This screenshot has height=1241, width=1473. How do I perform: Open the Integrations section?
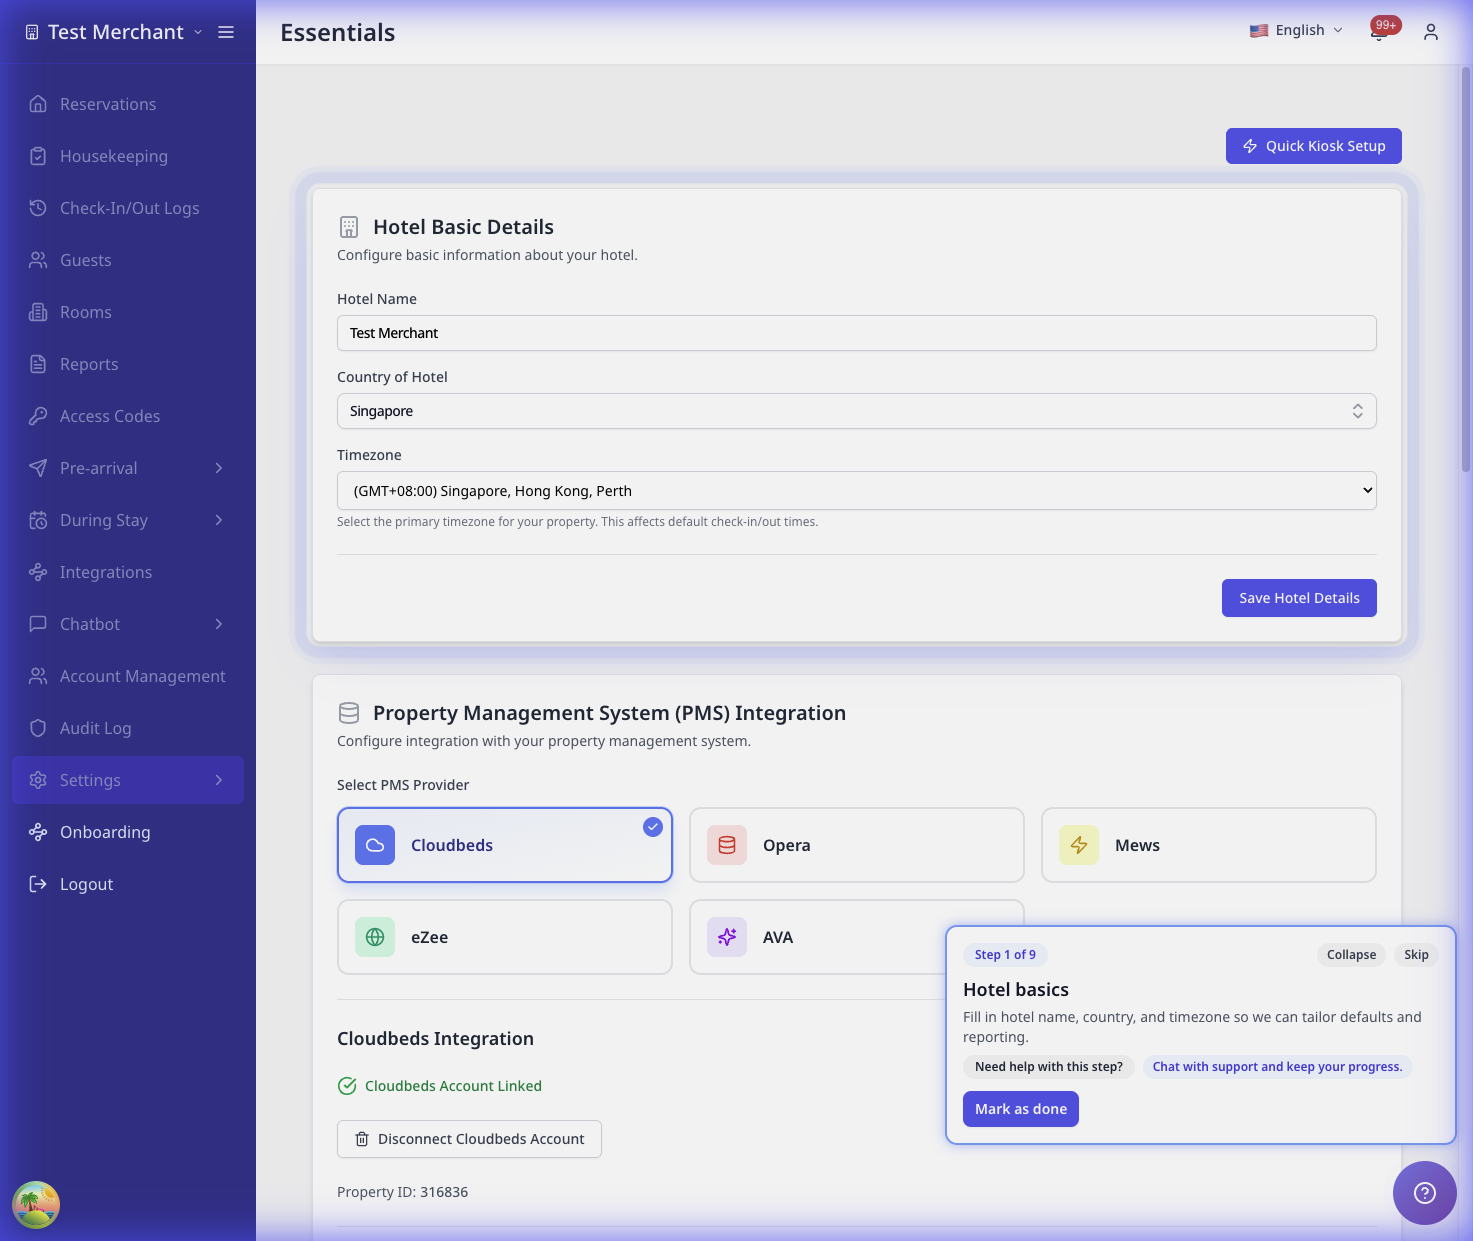point(105,572)
